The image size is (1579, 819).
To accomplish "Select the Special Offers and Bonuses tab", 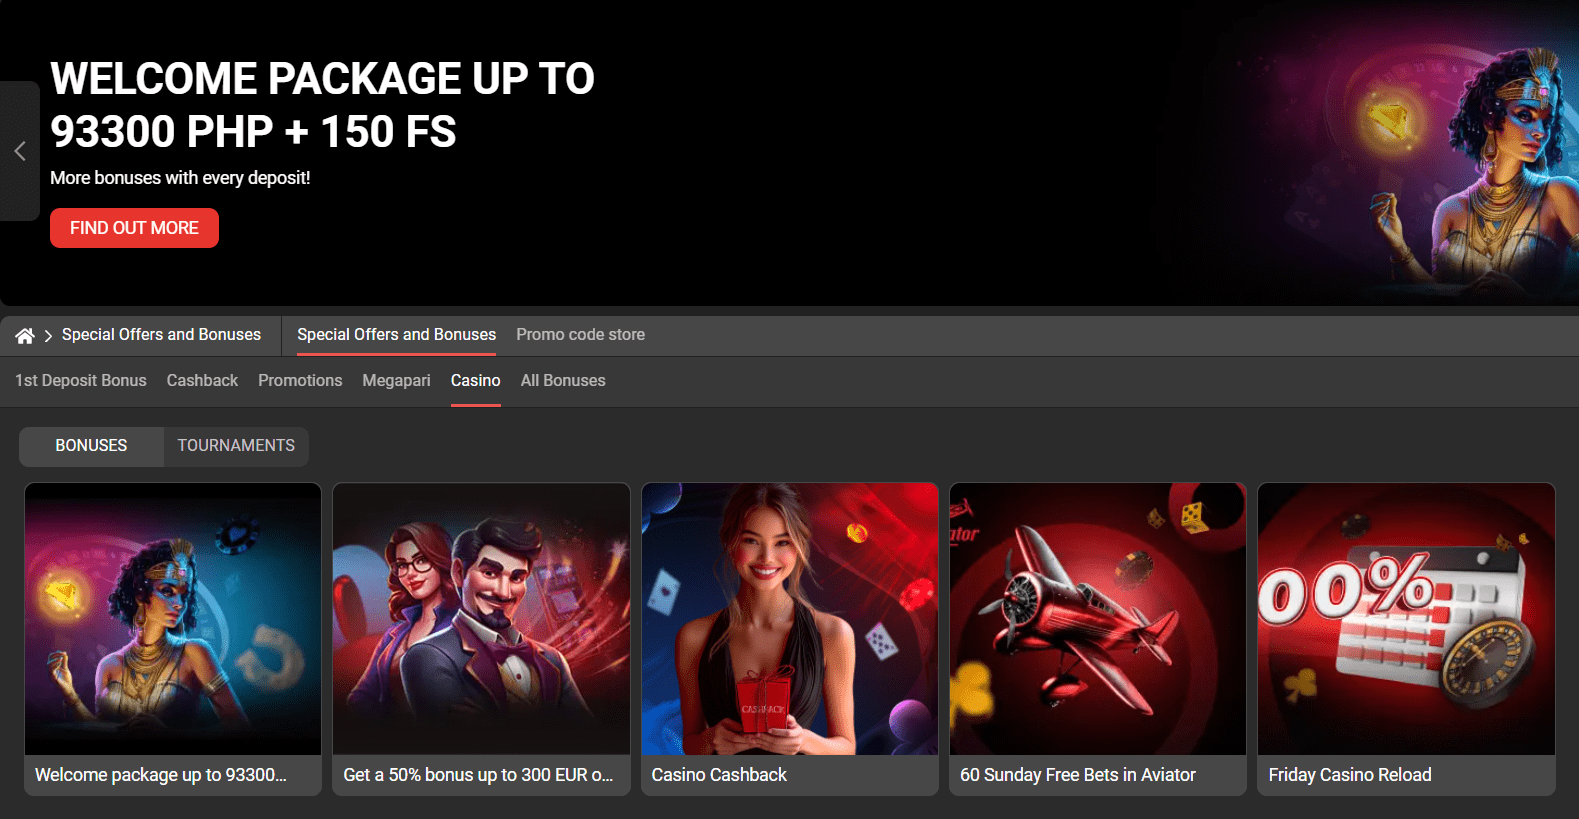I will click(396, 335).
